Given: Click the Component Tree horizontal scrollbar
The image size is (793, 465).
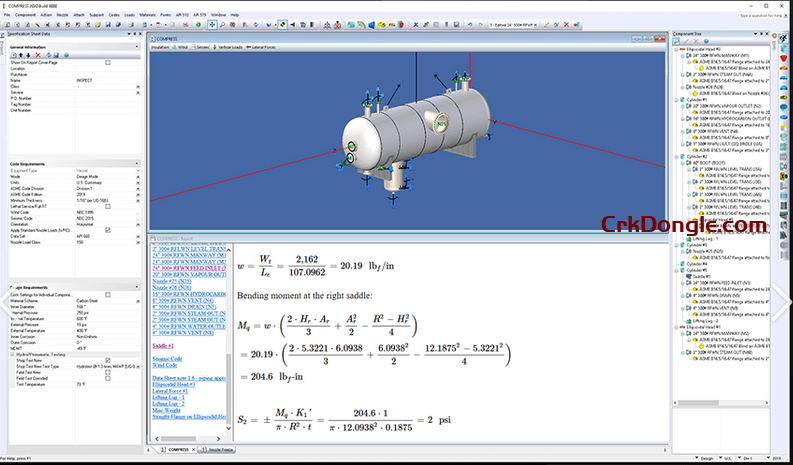Looking at the screenshot, I should pos(722,403).
